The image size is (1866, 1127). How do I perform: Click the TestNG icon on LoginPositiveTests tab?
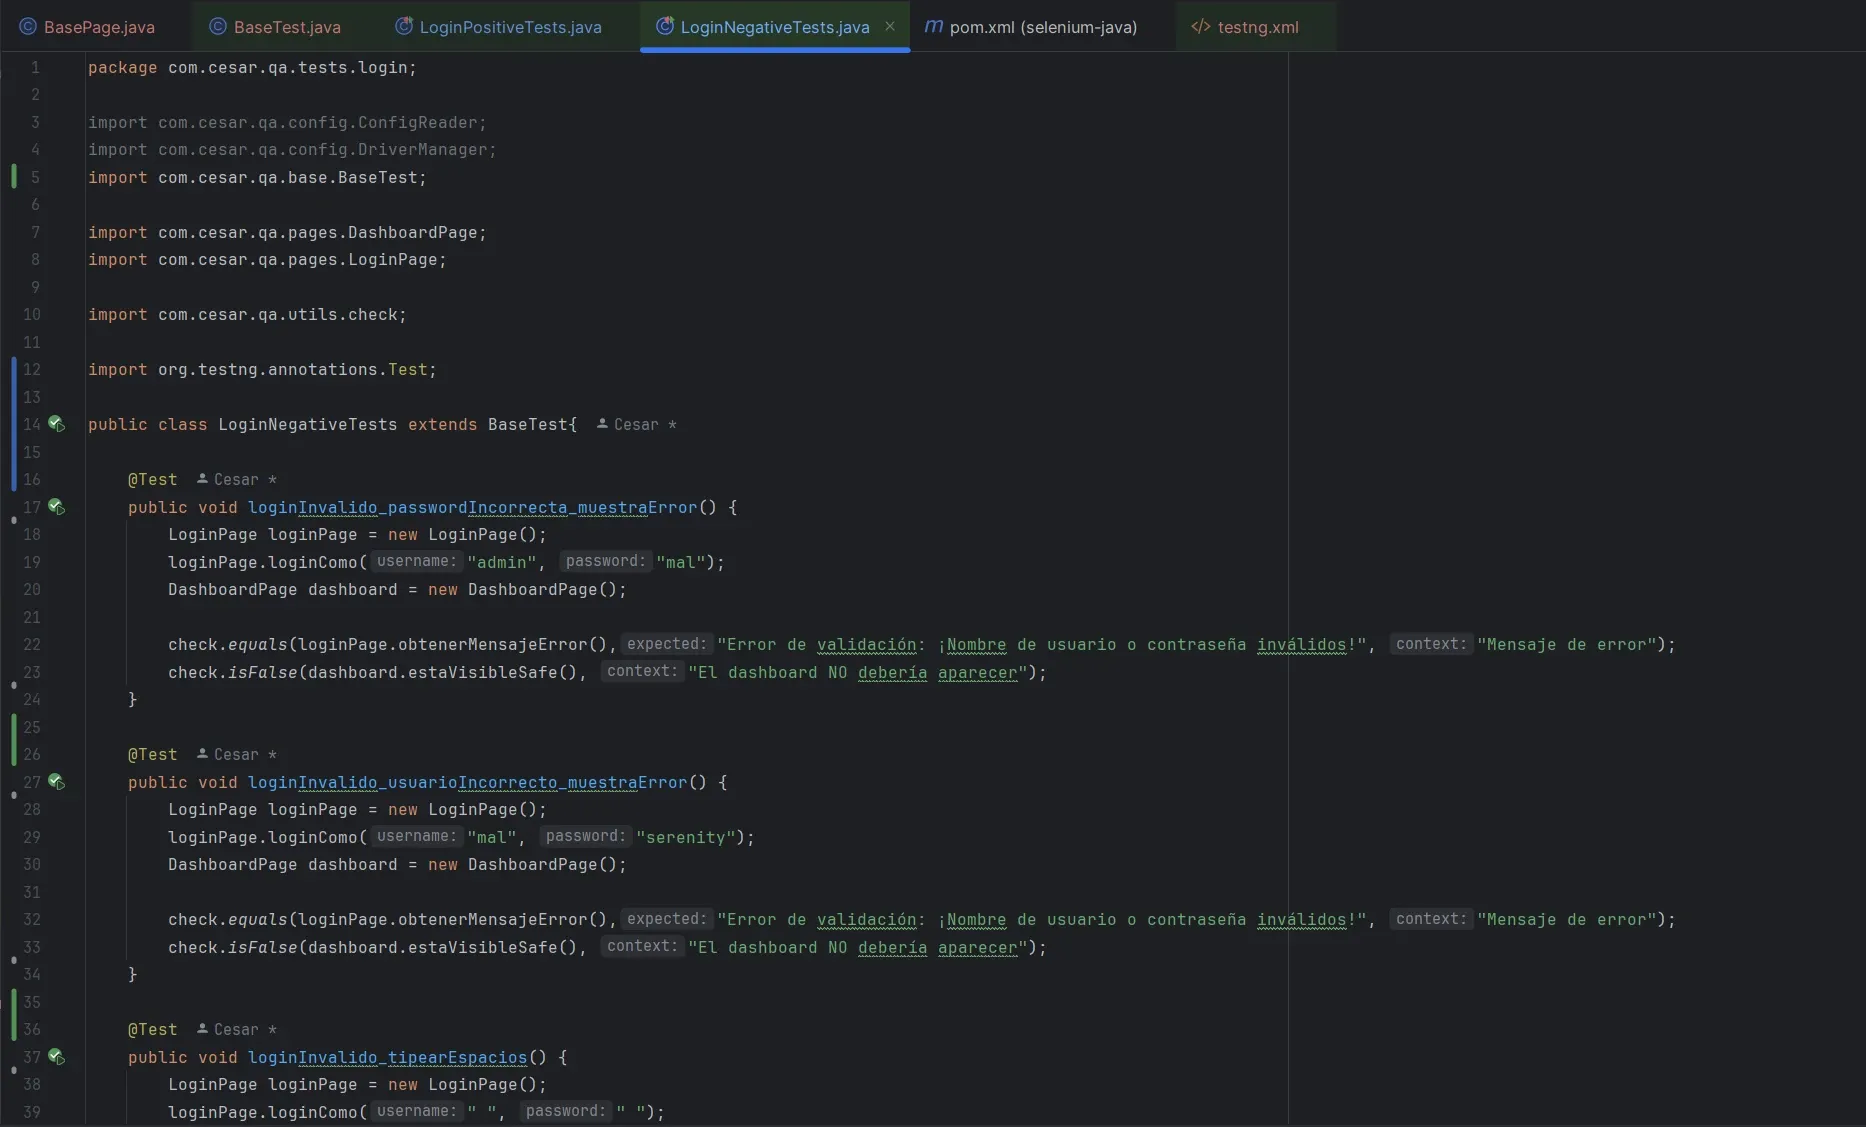coord(406,26)
